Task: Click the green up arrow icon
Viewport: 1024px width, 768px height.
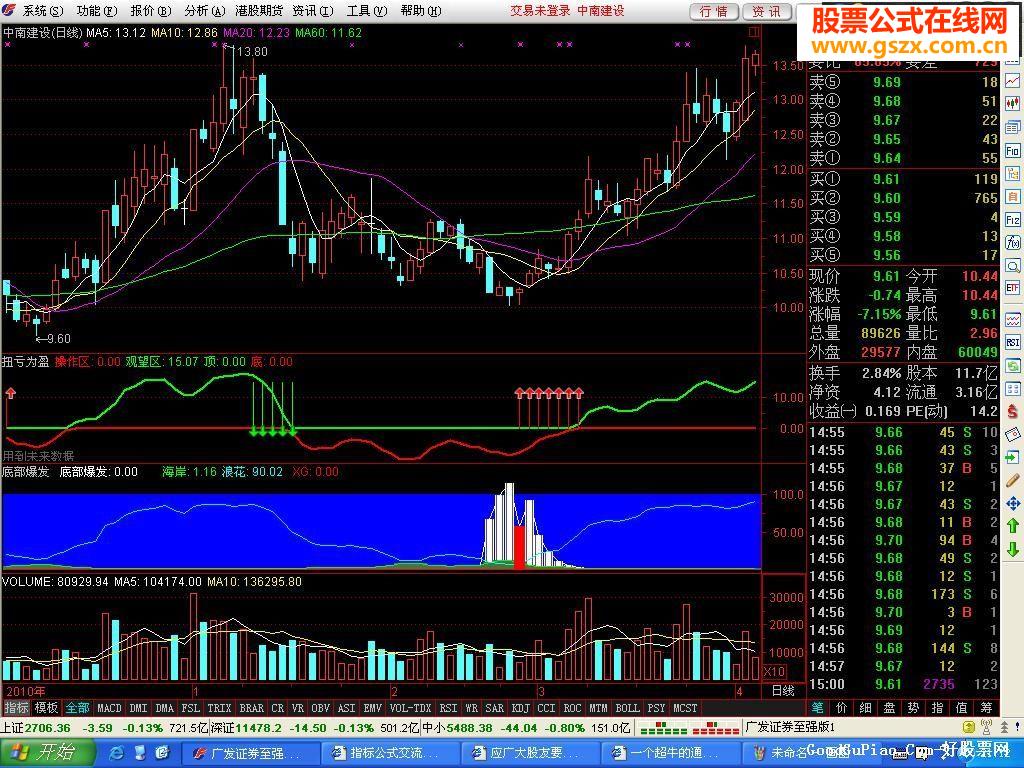Action: click(x=1012, y=526)
